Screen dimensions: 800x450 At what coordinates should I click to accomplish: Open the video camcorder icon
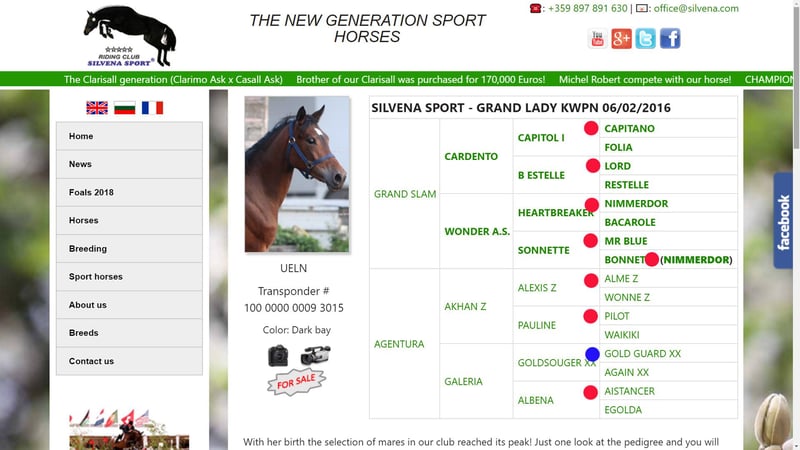[x=315, y=355]
